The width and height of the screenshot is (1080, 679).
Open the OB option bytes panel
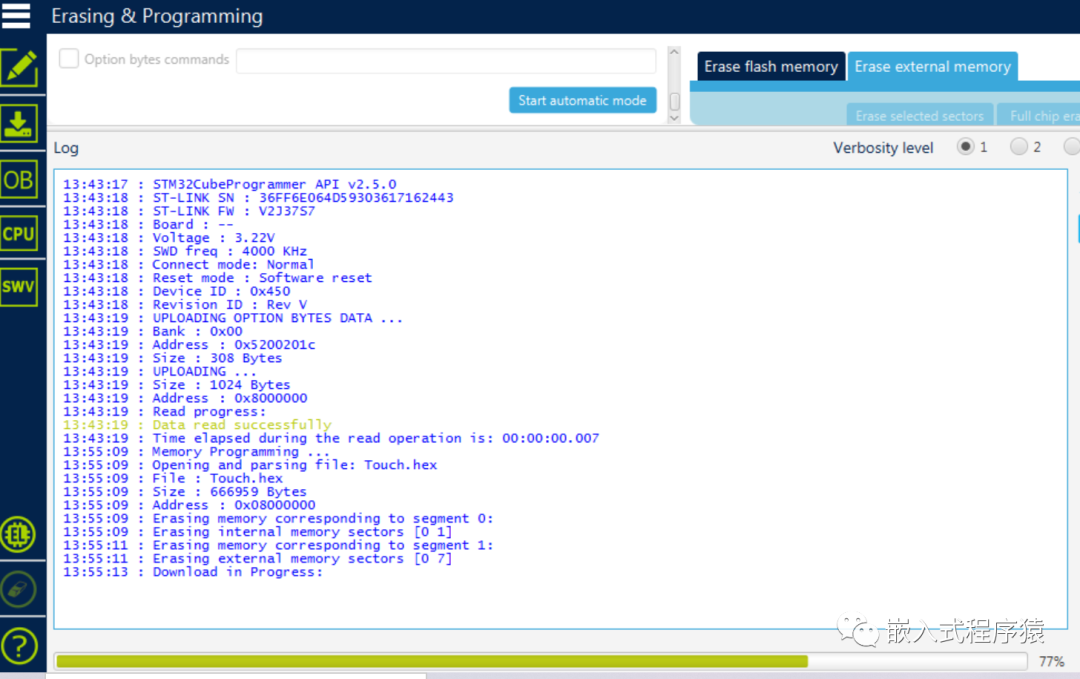20,179
